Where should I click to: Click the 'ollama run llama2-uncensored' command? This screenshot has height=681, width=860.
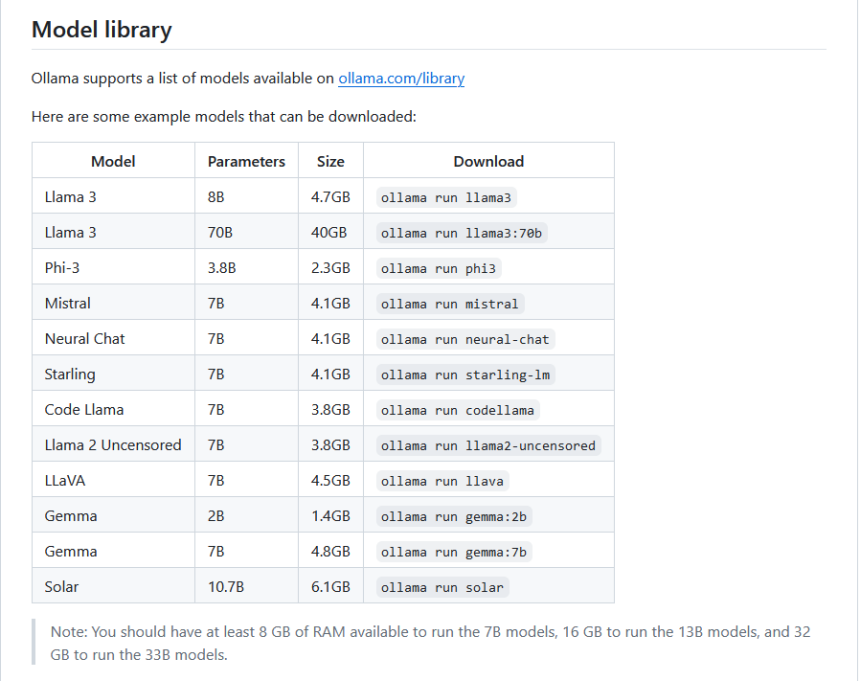click(488, 445)
